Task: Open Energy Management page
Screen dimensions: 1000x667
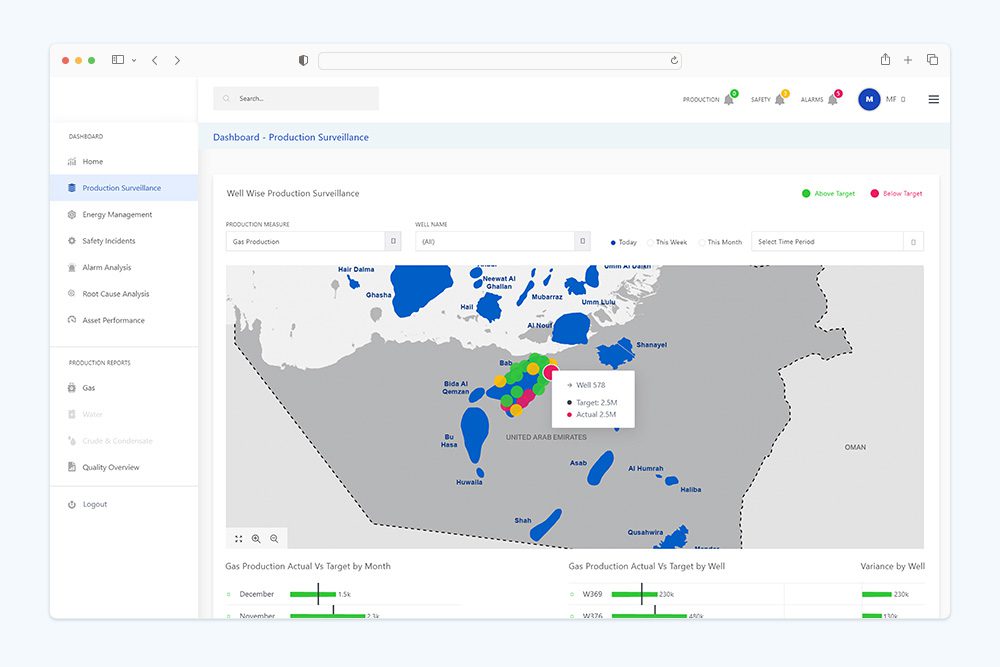Action: (x=124, y=214)
